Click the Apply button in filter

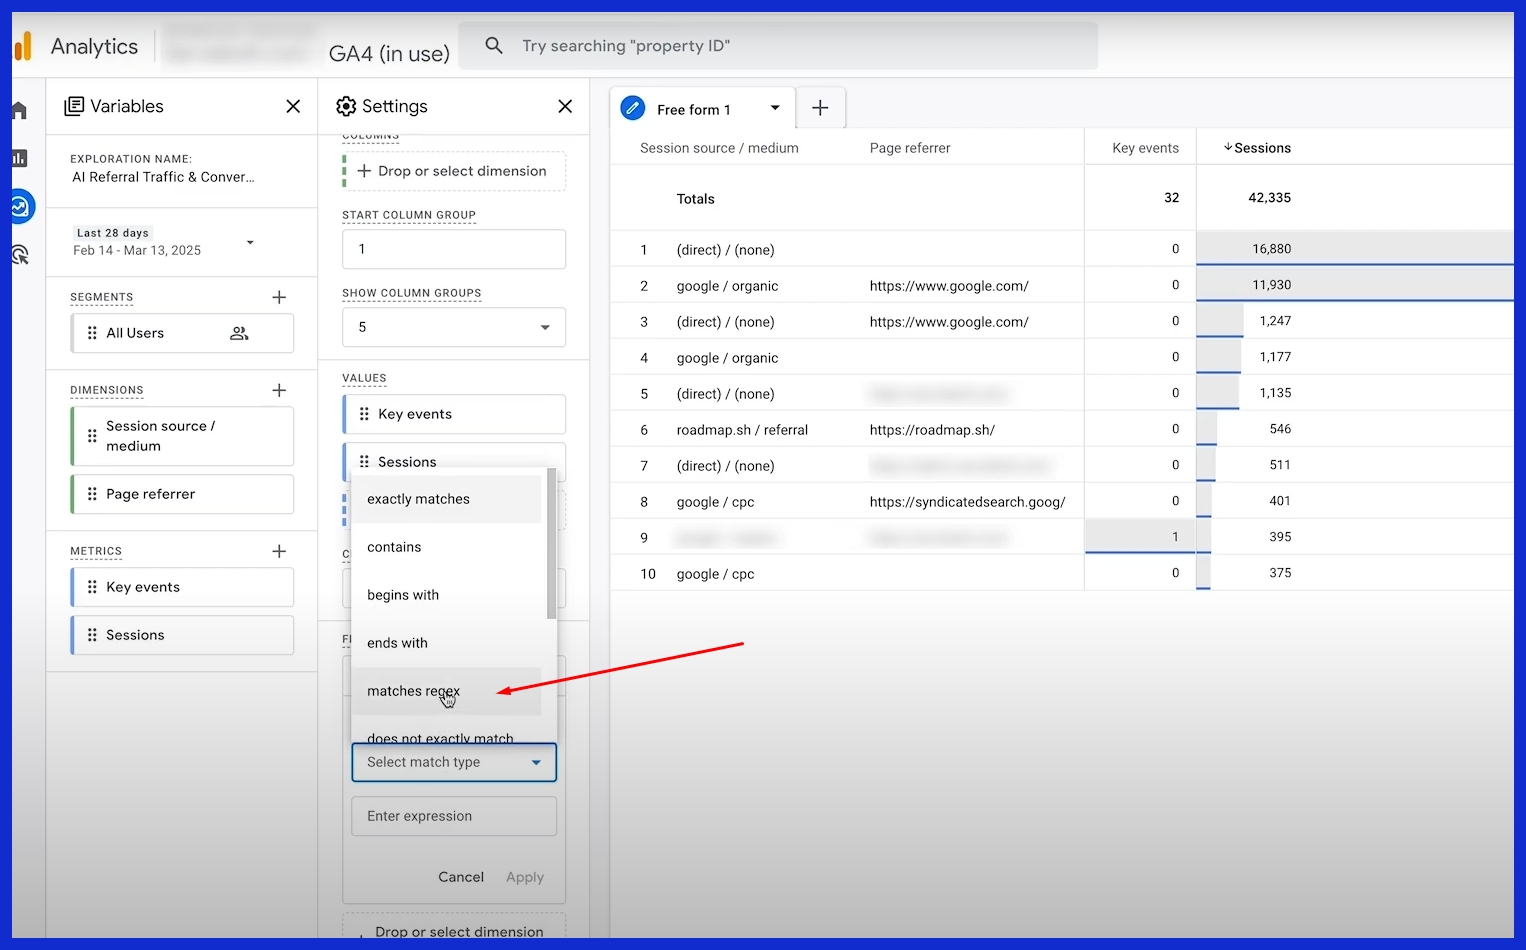point(525,877)
